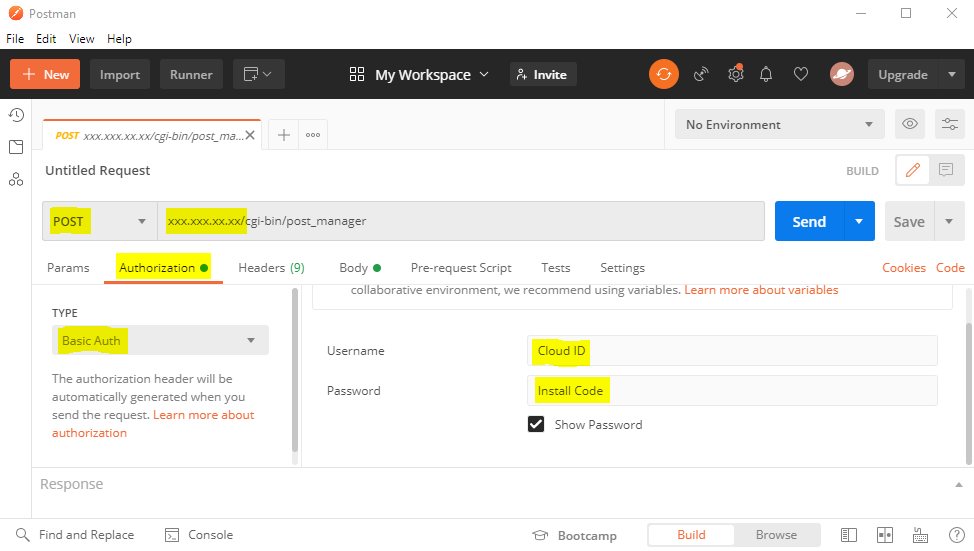Open the Code link
The image size is (974, 551).
[x=950, y=268]
